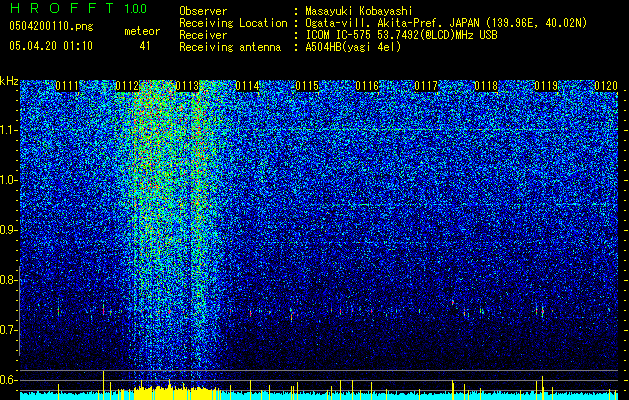Select antenna text A504HB(yagi 4el)

click(x=353, y=47)
